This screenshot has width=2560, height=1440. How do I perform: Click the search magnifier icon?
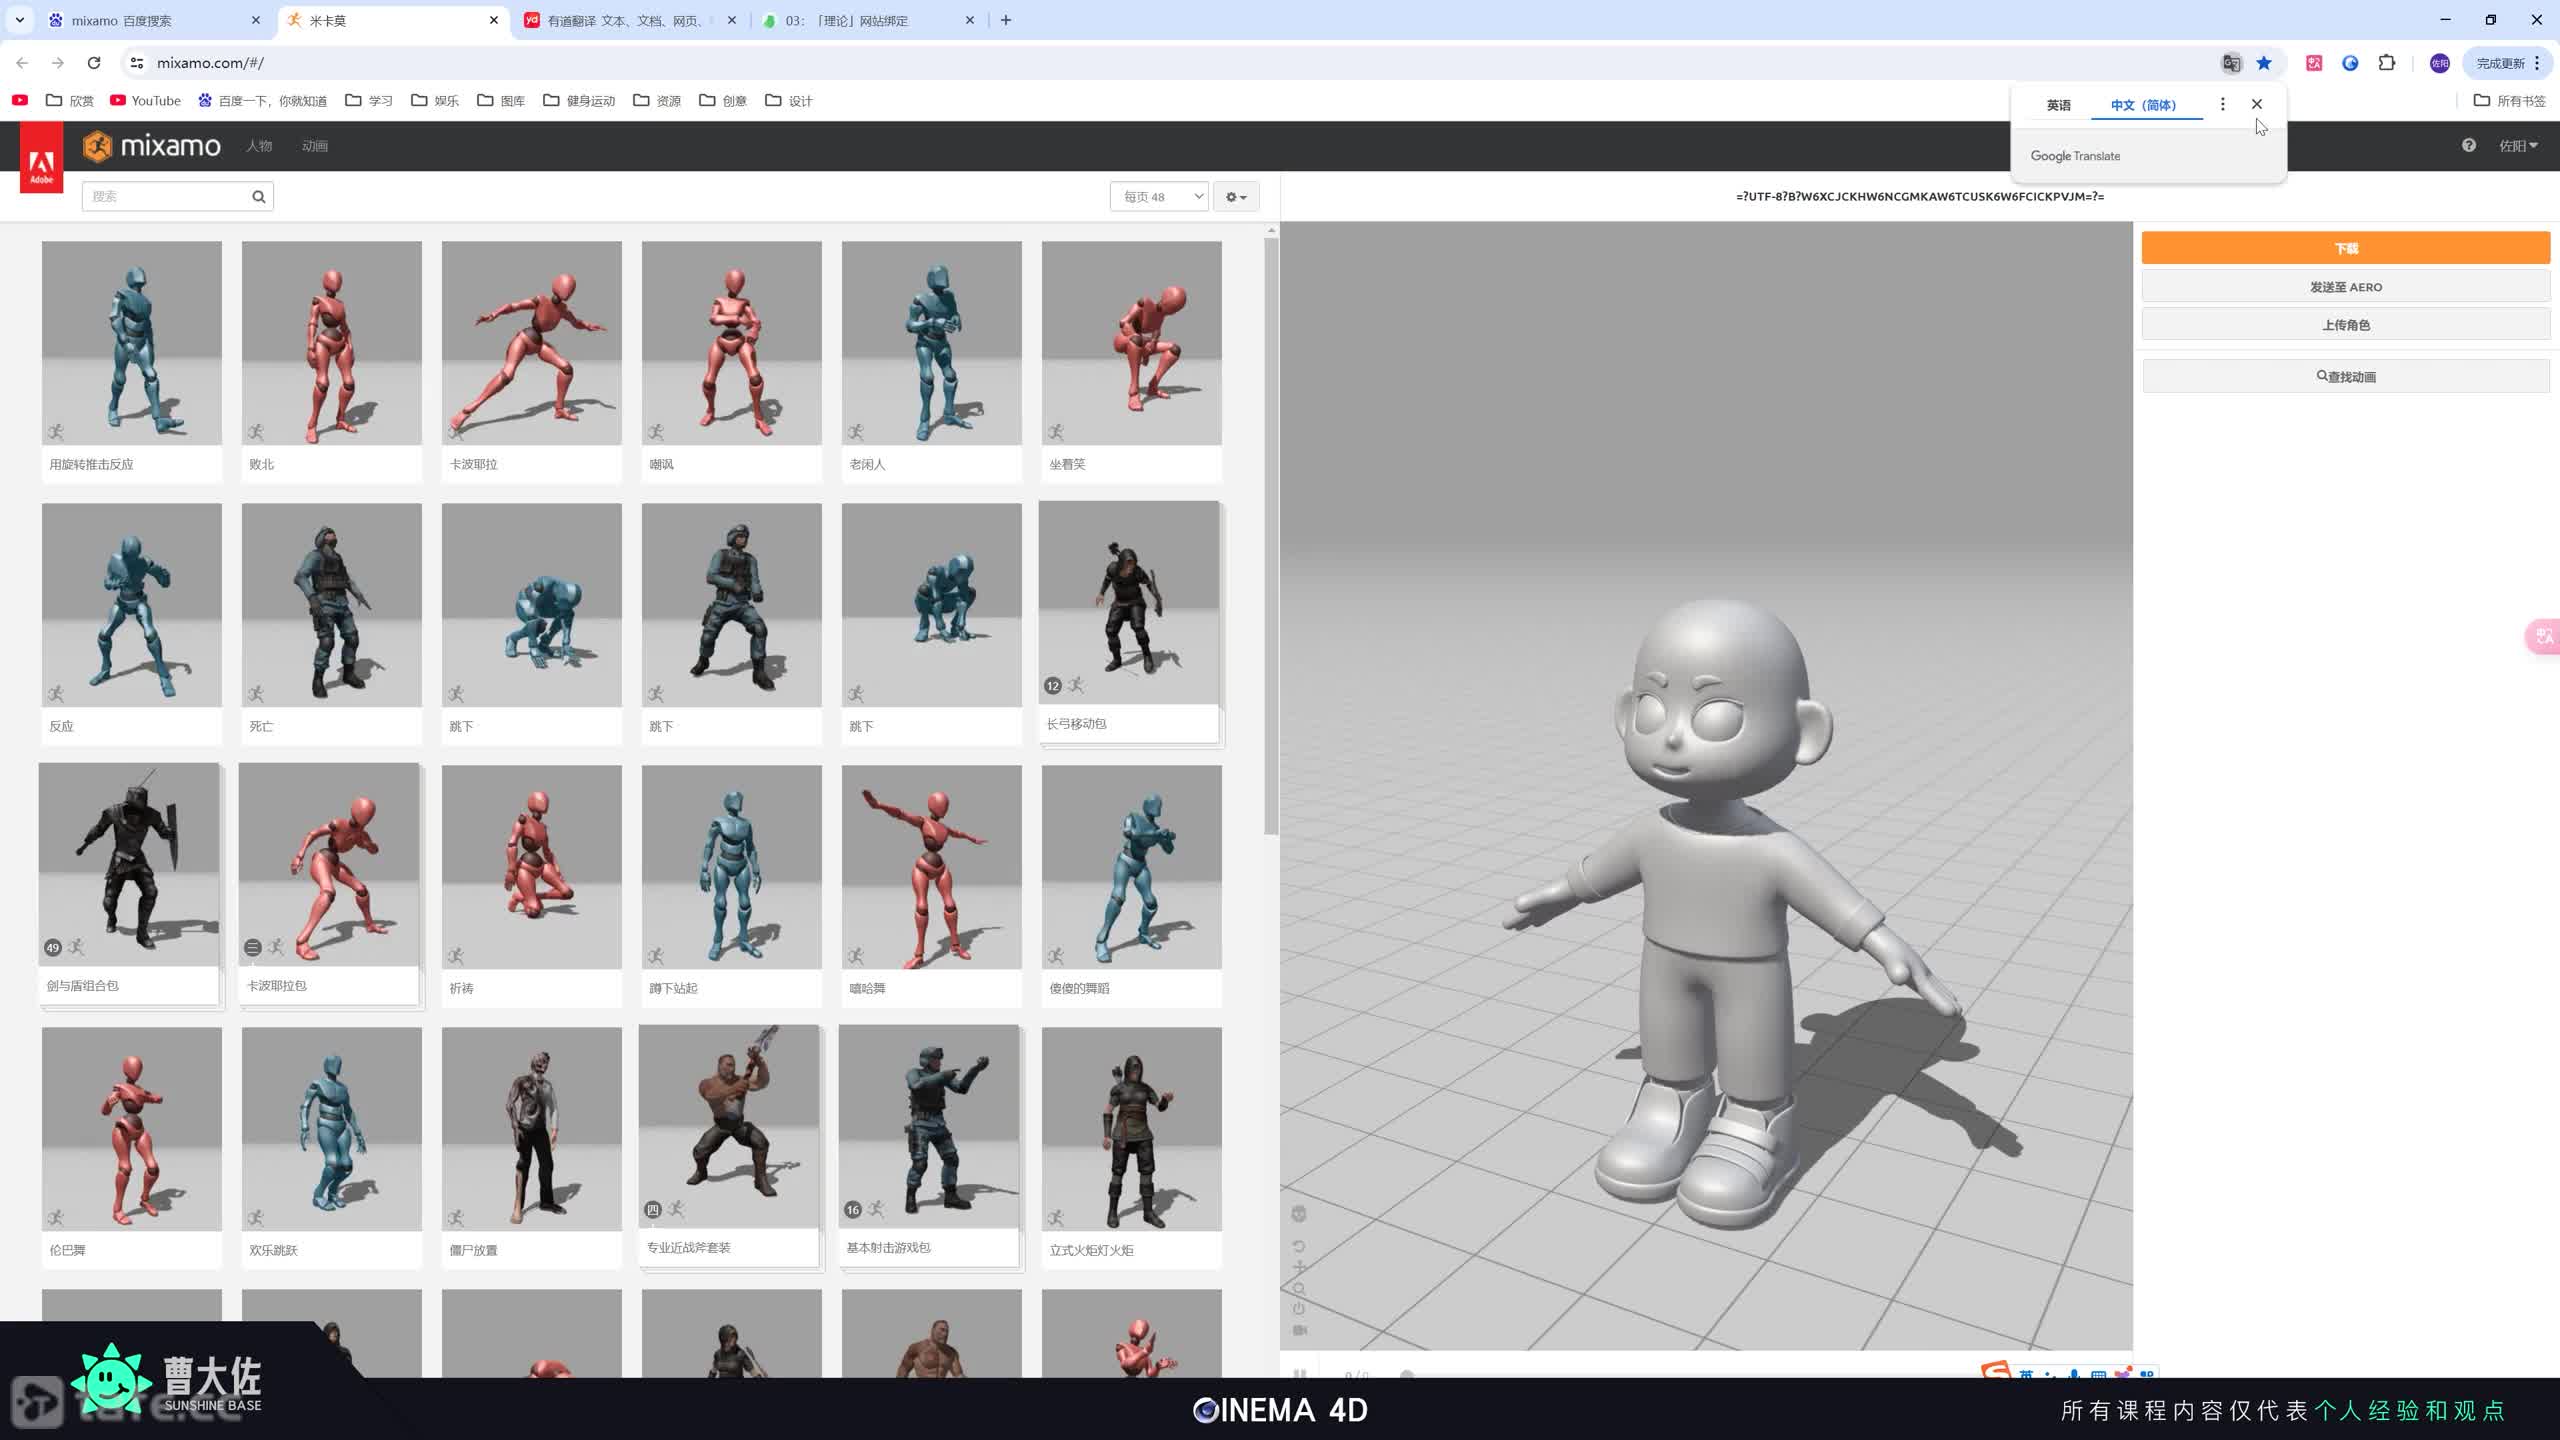point(258,196)
